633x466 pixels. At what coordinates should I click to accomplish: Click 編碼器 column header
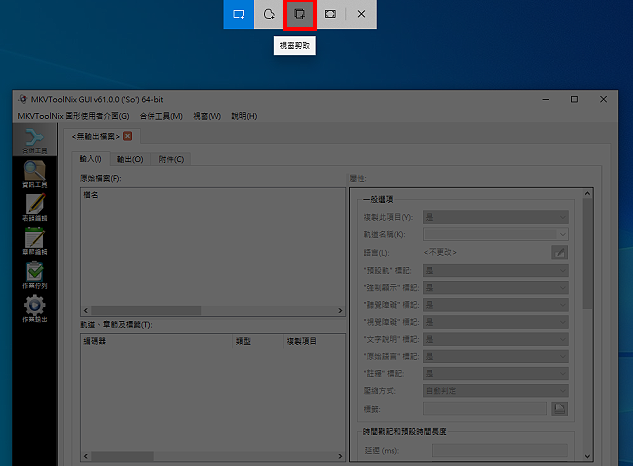[157, 341]
